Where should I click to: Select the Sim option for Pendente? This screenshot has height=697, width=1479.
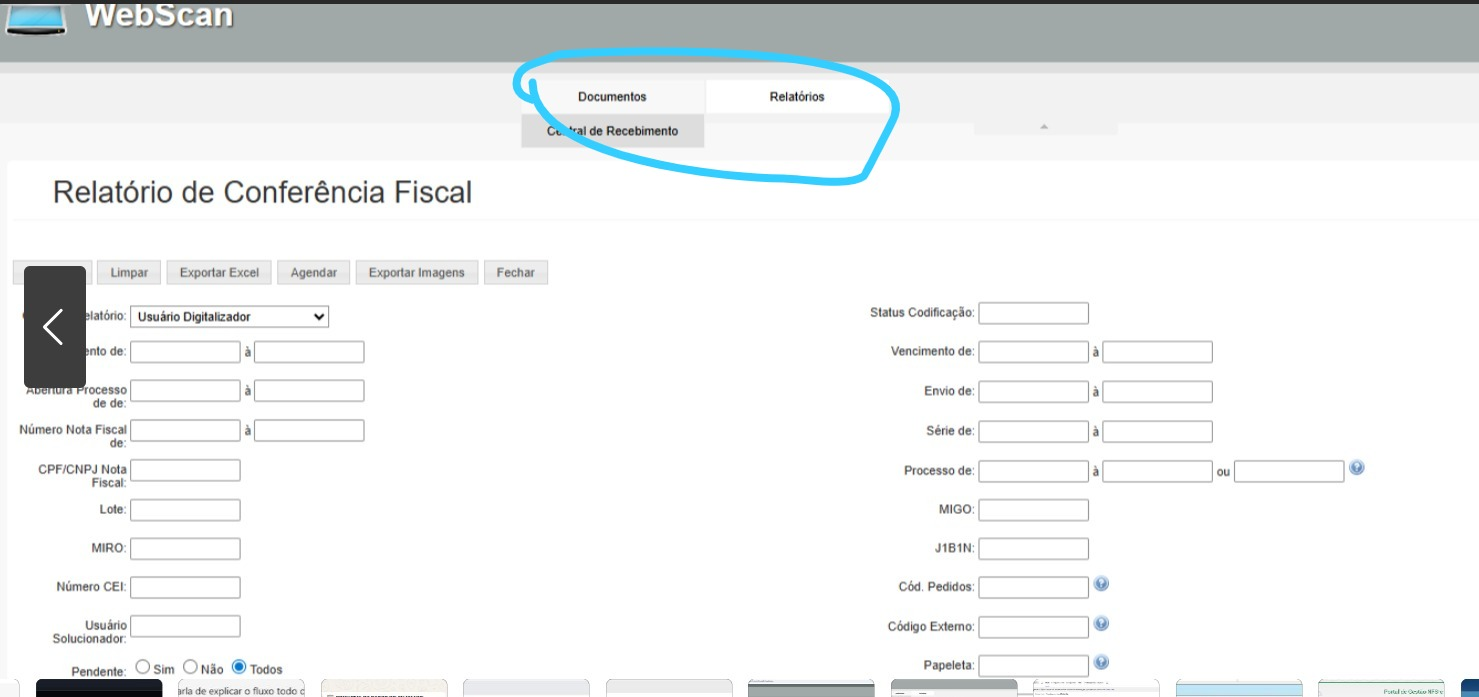pos(143,667)
